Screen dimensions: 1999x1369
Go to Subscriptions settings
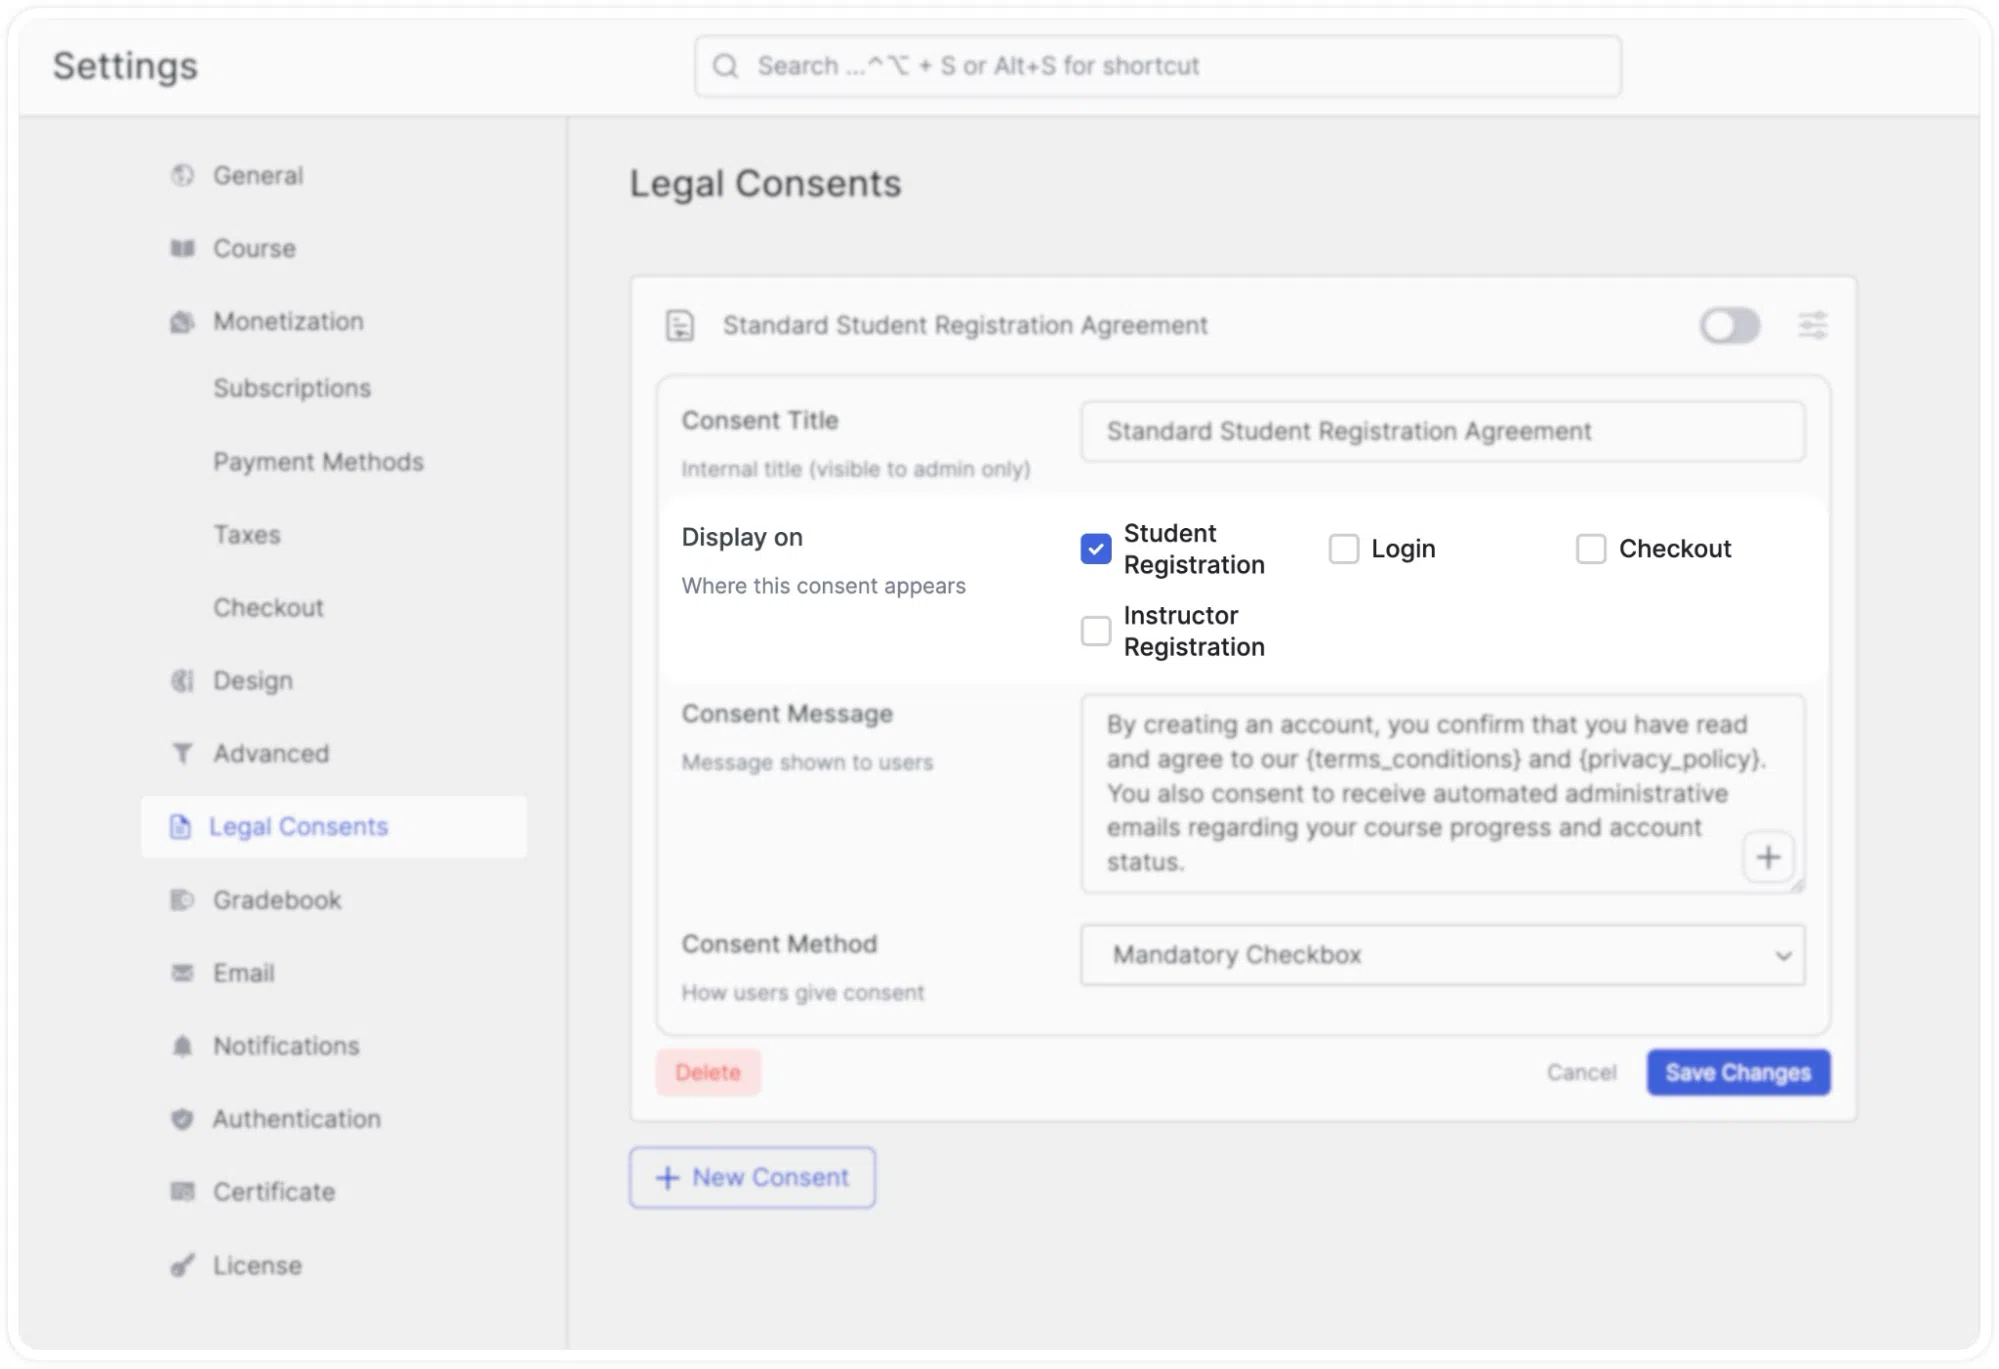[x=292, y=388]
